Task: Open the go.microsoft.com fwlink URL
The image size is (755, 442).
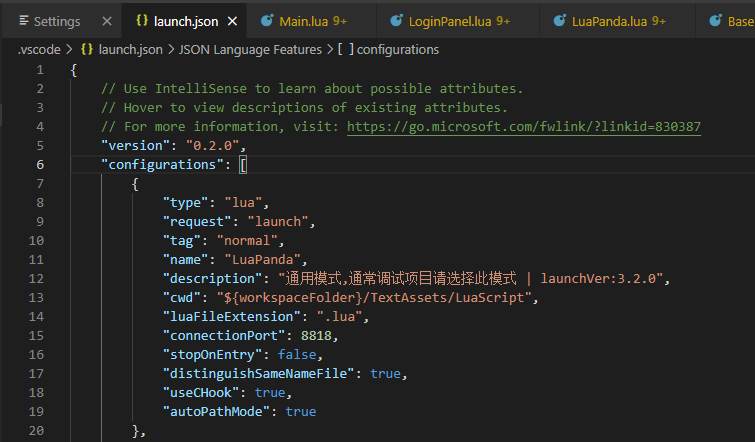Action: coord(524,127)
